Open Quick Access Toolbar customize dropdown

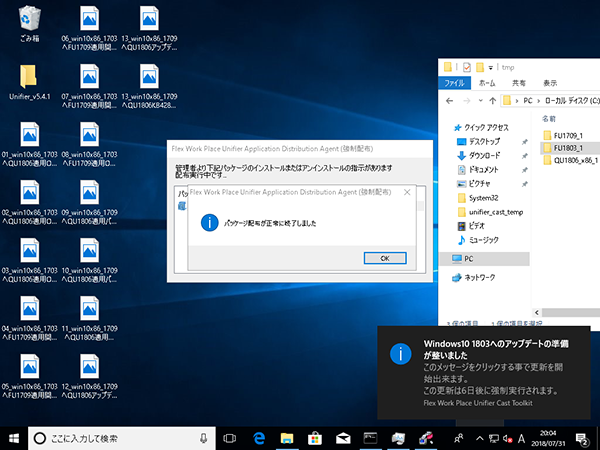point(491,68)
